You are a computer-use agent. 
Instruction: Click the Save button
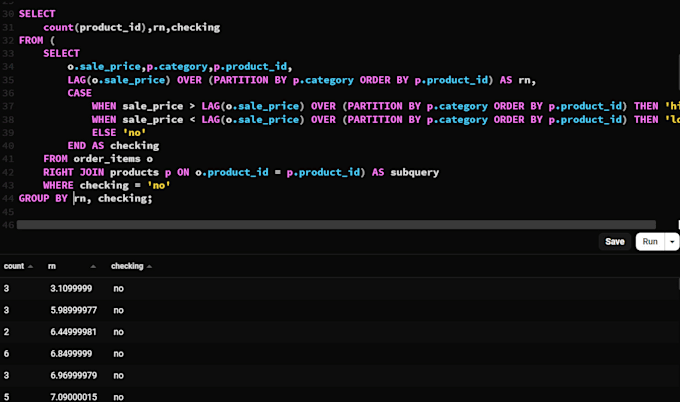[615, 242]
